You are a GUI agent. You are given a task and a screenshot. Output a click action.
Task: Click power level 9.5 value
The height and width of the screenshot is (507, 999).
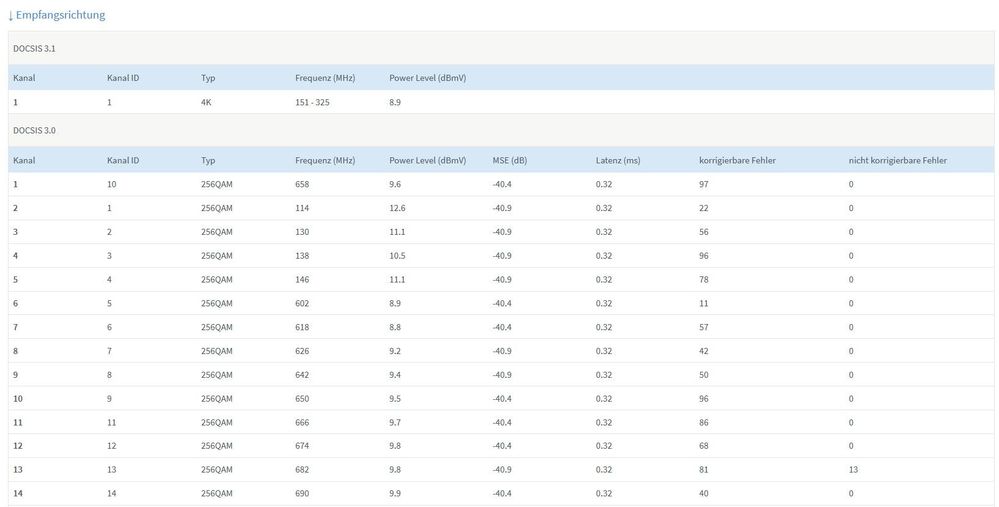(x=395, y=399)
